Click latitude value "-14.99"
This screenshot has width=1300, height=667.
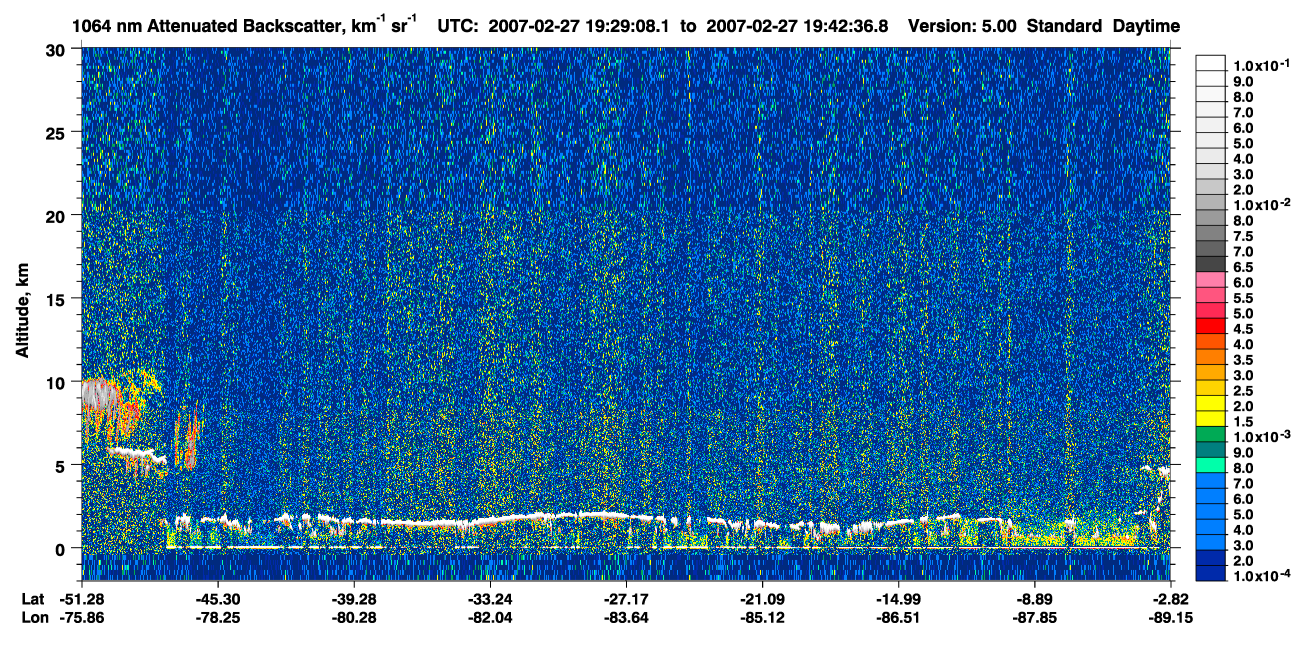[x=897, y=599]
